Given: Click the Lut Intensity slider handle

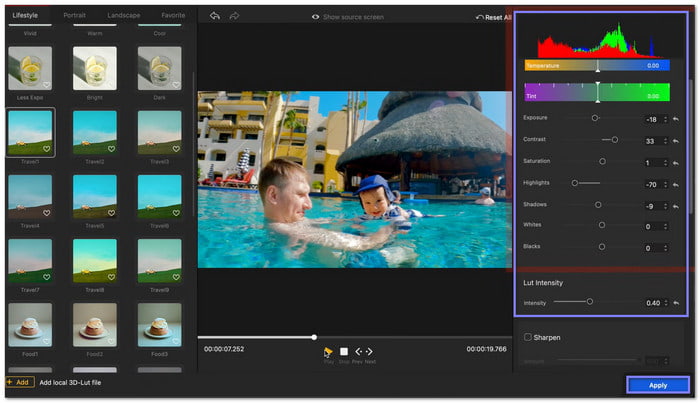Looking at the screenshot, I should point(590,302).
